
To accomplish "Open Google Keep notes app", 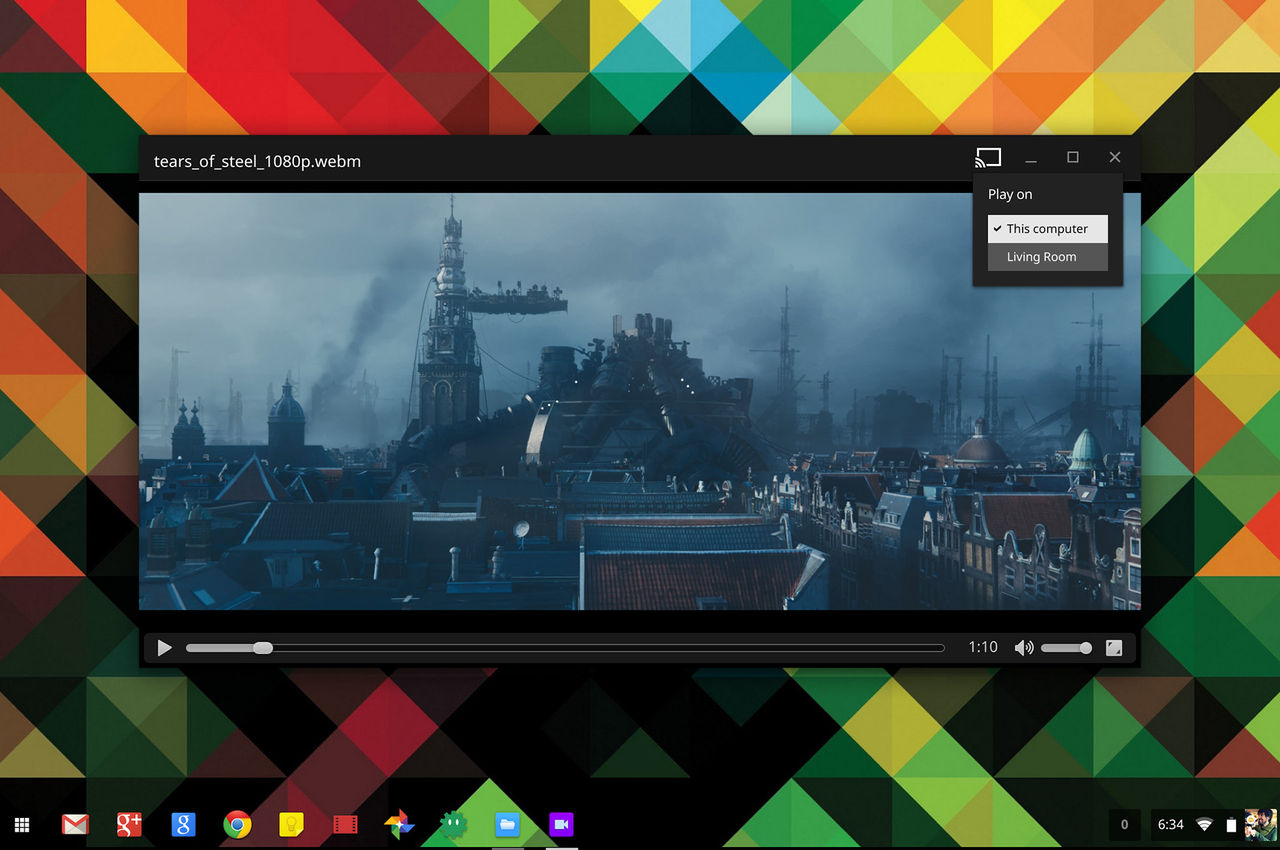I will tap(291, 824).
